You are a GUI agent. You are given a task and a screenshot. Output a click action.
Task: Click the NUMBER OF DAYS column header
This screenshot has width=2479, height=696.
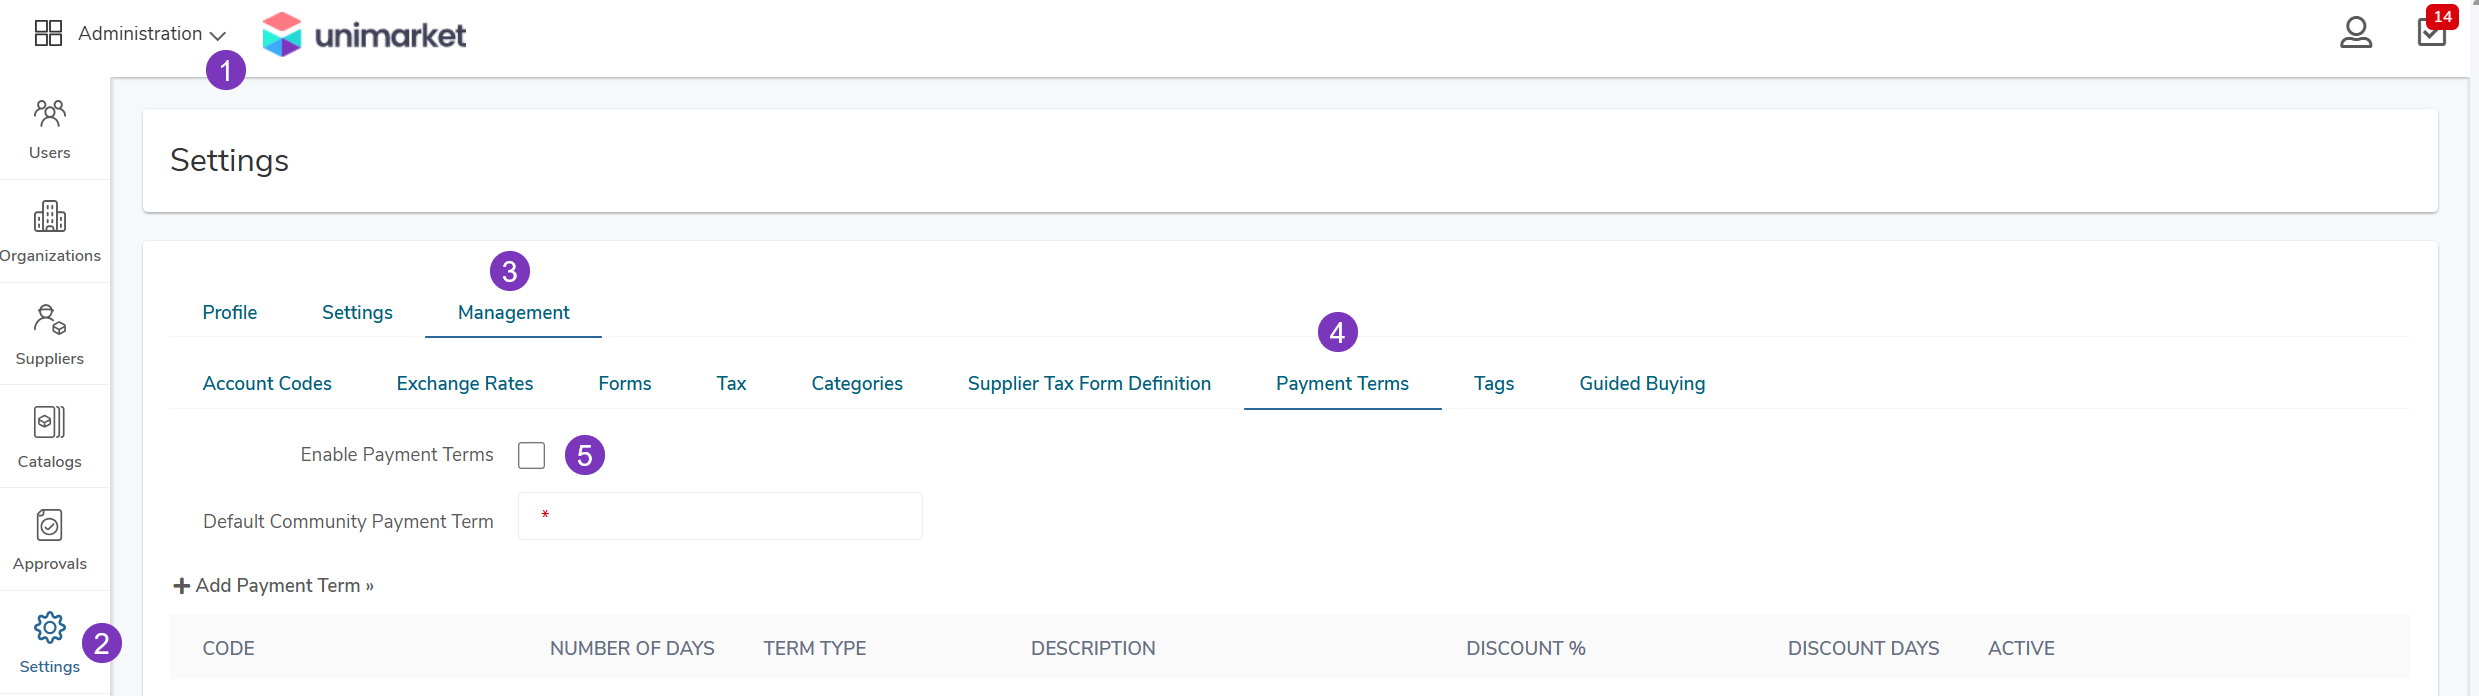(632, 648)
